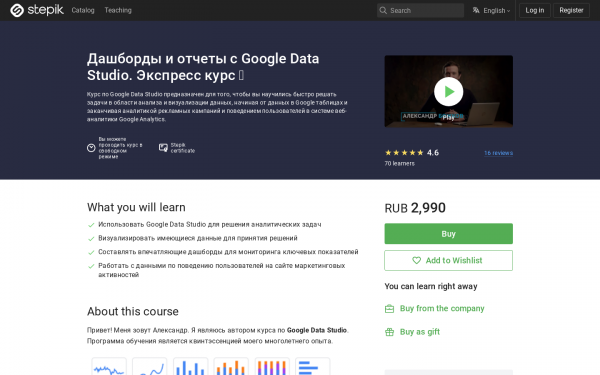Viewport: 600px width, 375px height.
Task: Click the Register button
Action: (571, 10)
